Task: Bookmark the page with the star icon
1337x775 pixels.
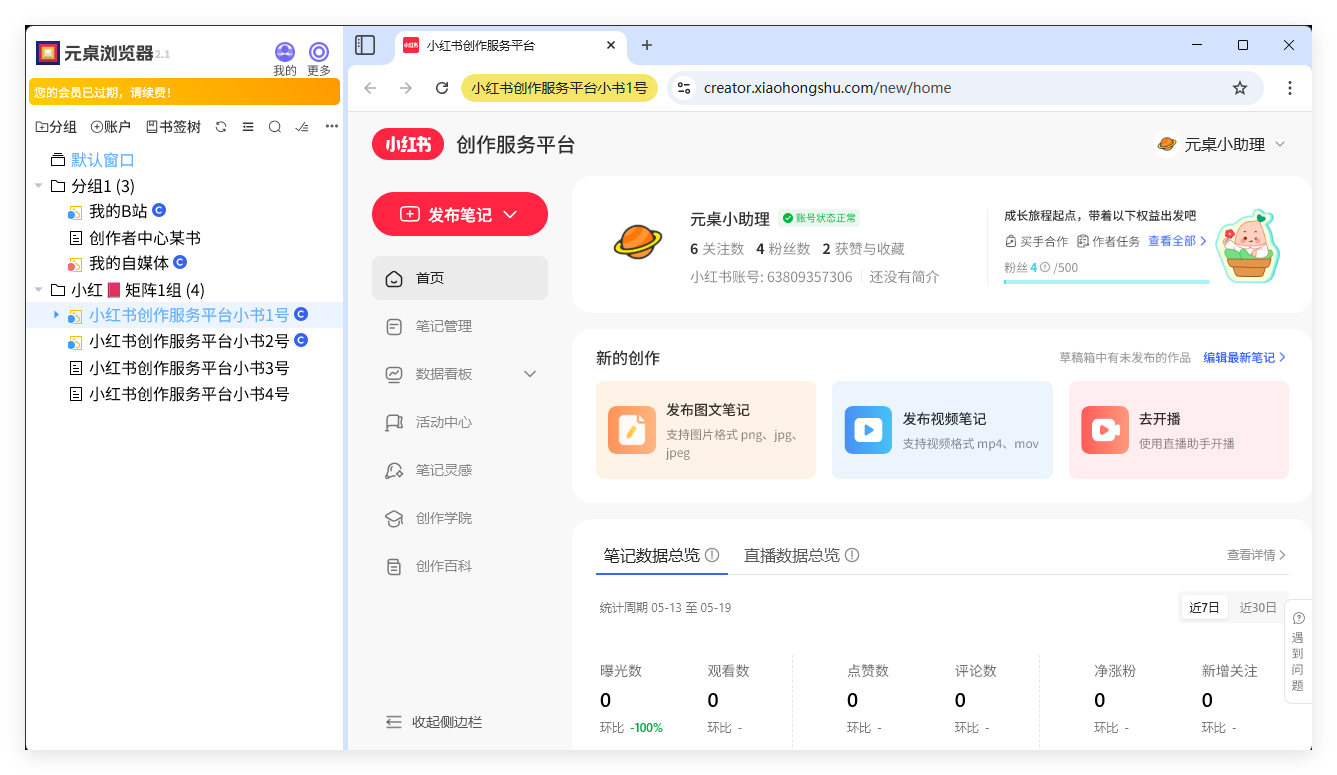Action: click(x=1240, y=88)
